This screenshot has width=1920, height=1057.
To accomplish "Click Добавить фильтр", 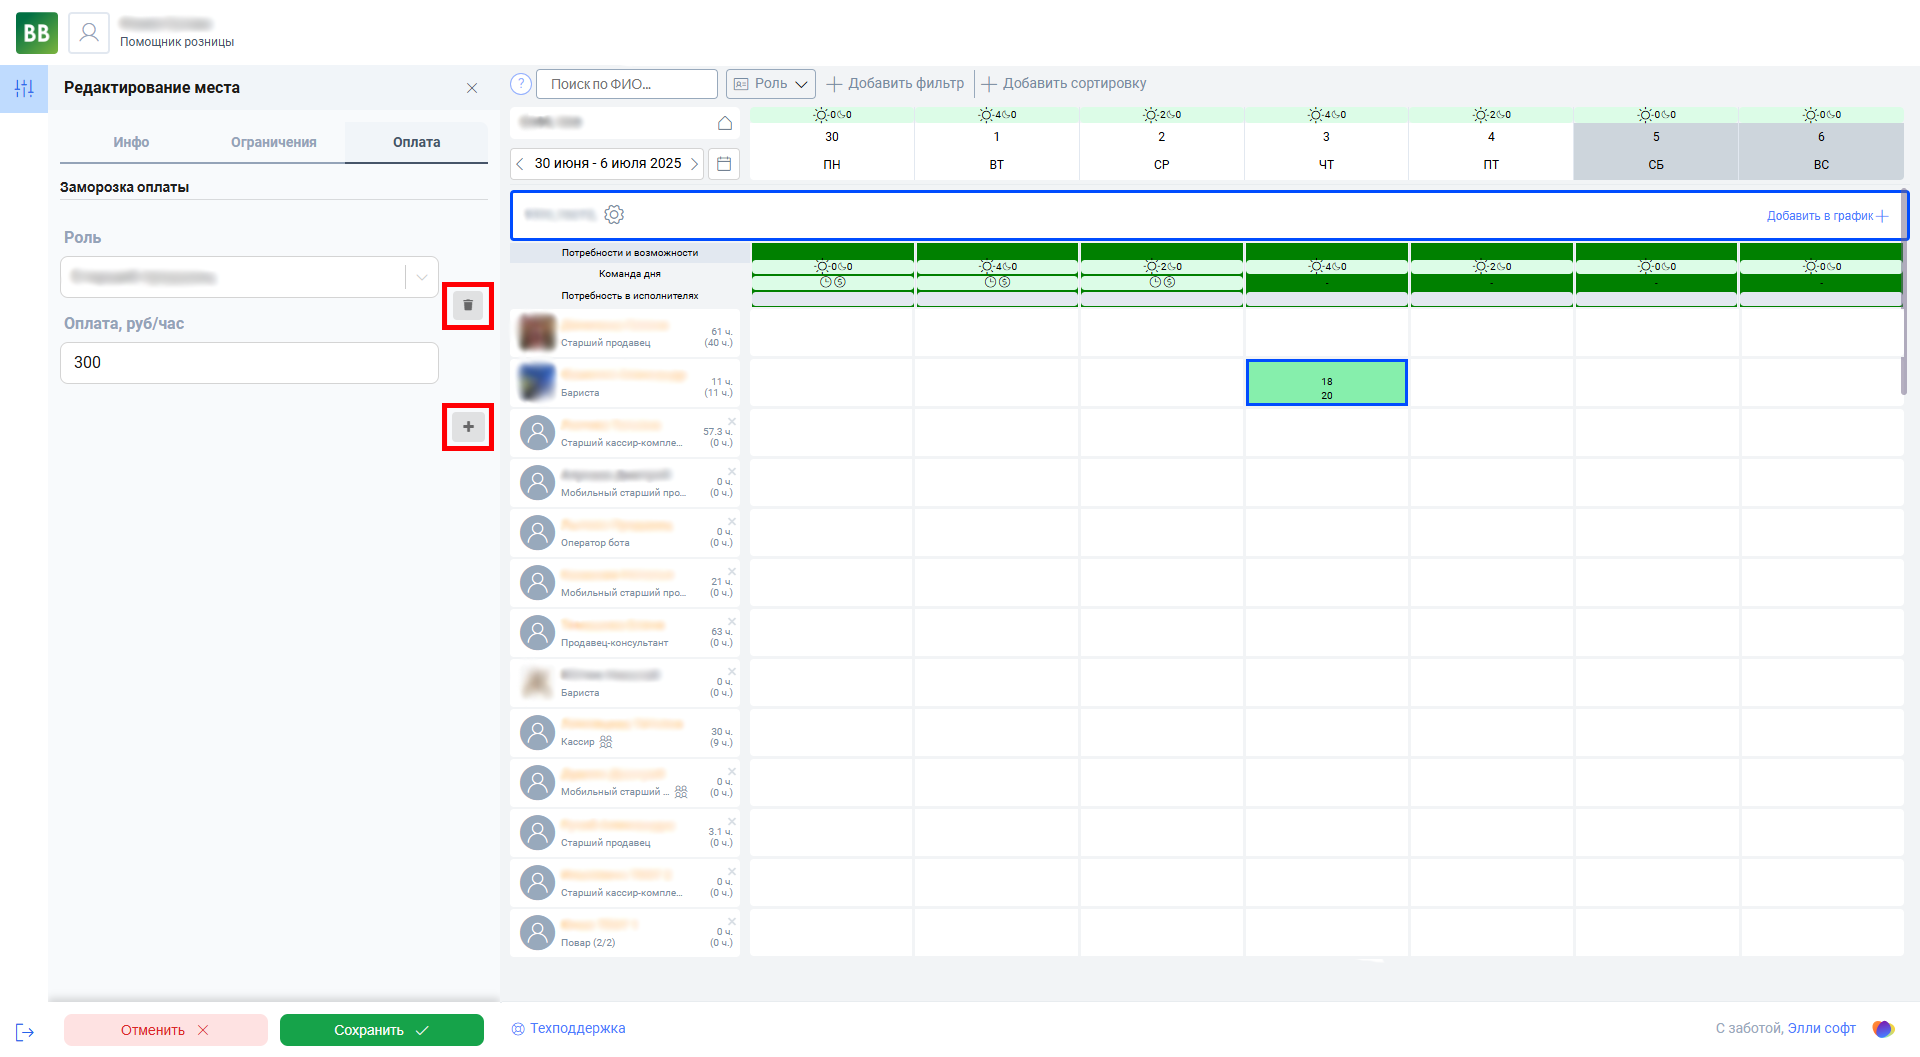I will click(x=895, y=84).
